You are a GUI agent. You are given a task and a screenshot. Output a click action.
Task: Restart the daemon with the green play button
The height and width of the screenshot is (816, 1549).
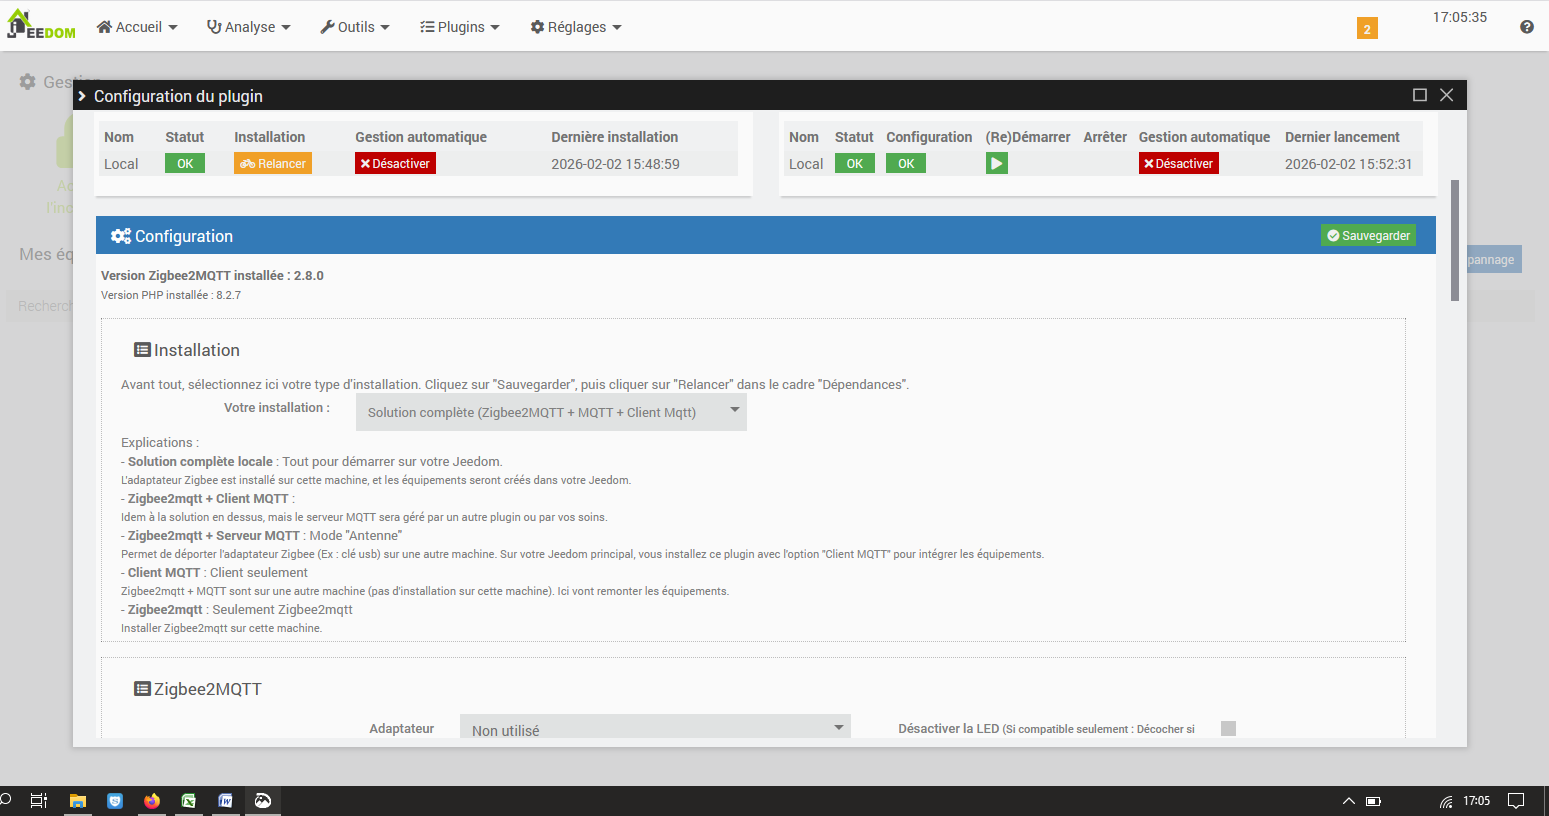[997, 164]
